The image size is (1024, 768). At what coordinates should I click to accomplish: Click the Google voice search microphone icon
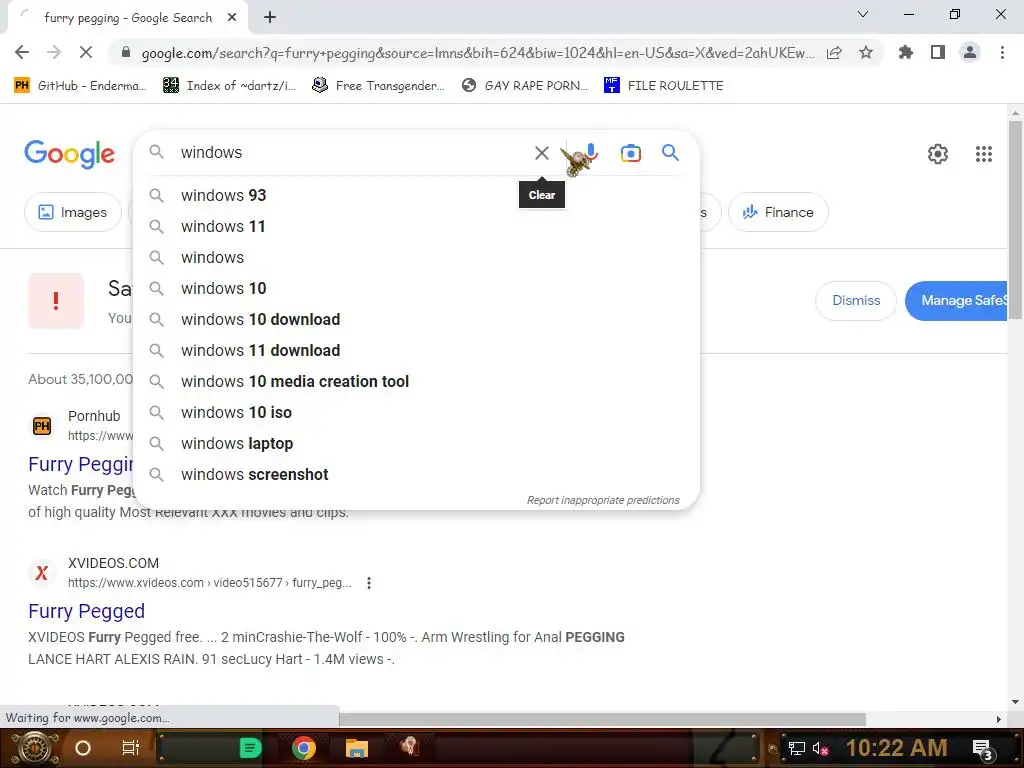click(591, 153)
